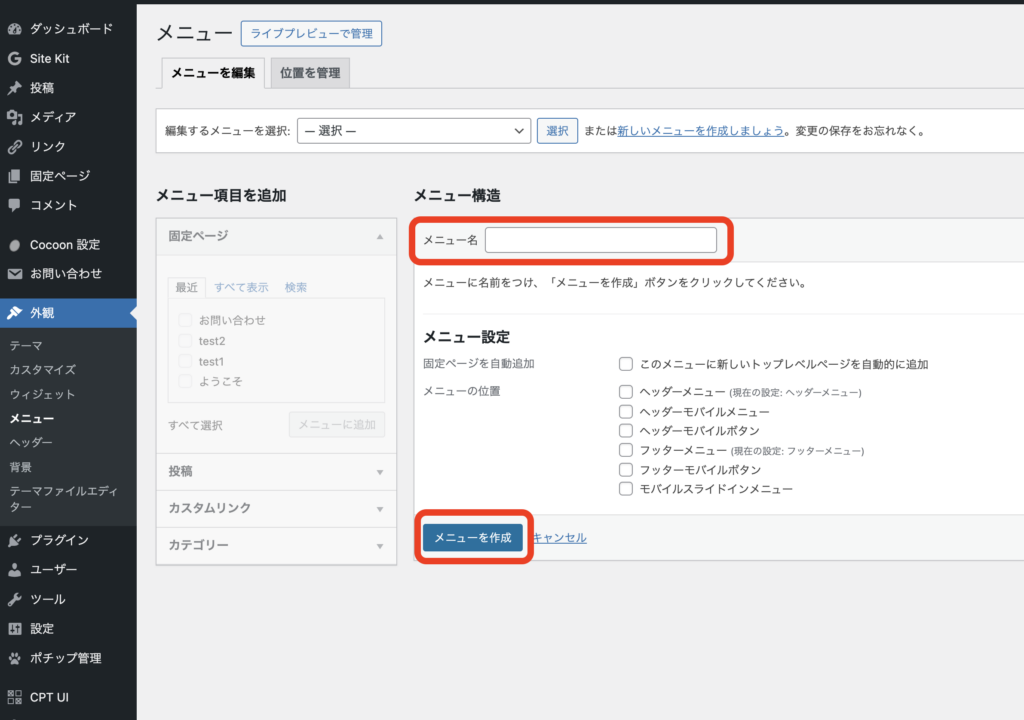This screenshot has width=1024, height=720.
Task: Check the ヘッダーモバイルメニュー checkbox
Action: 626,412
